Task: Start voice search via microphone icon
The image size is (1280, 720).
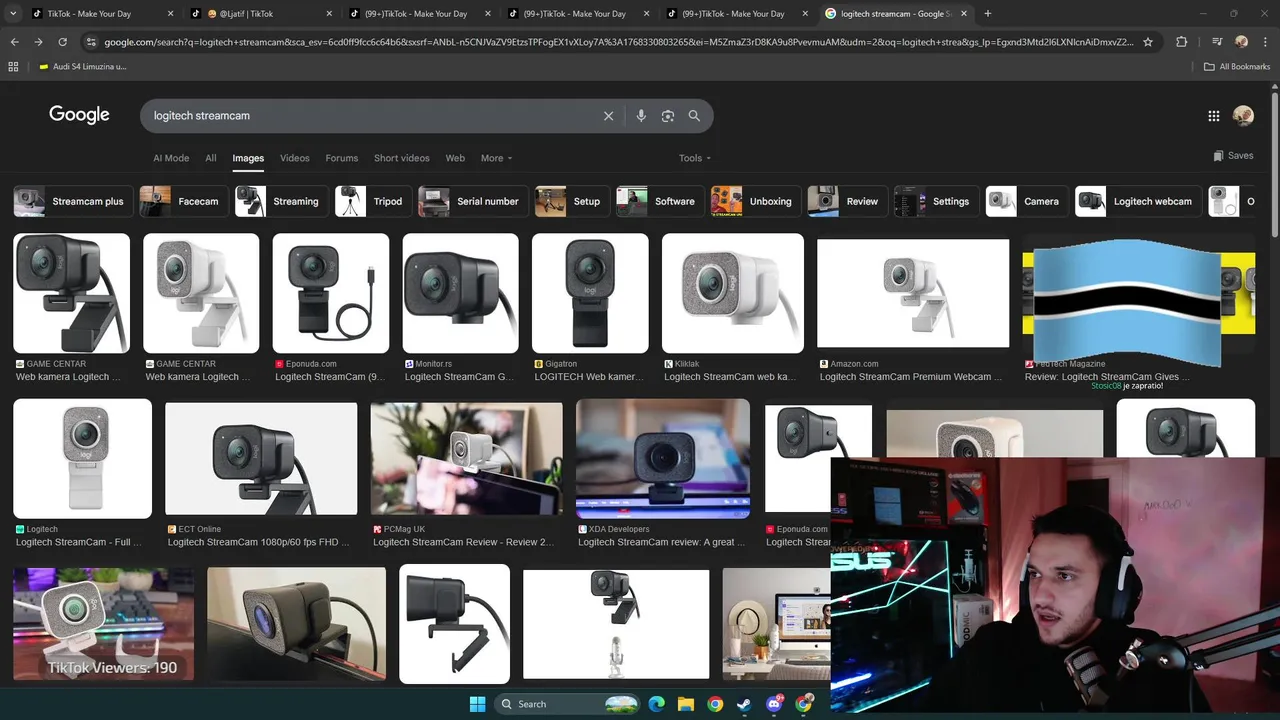Action: [641, 116]
